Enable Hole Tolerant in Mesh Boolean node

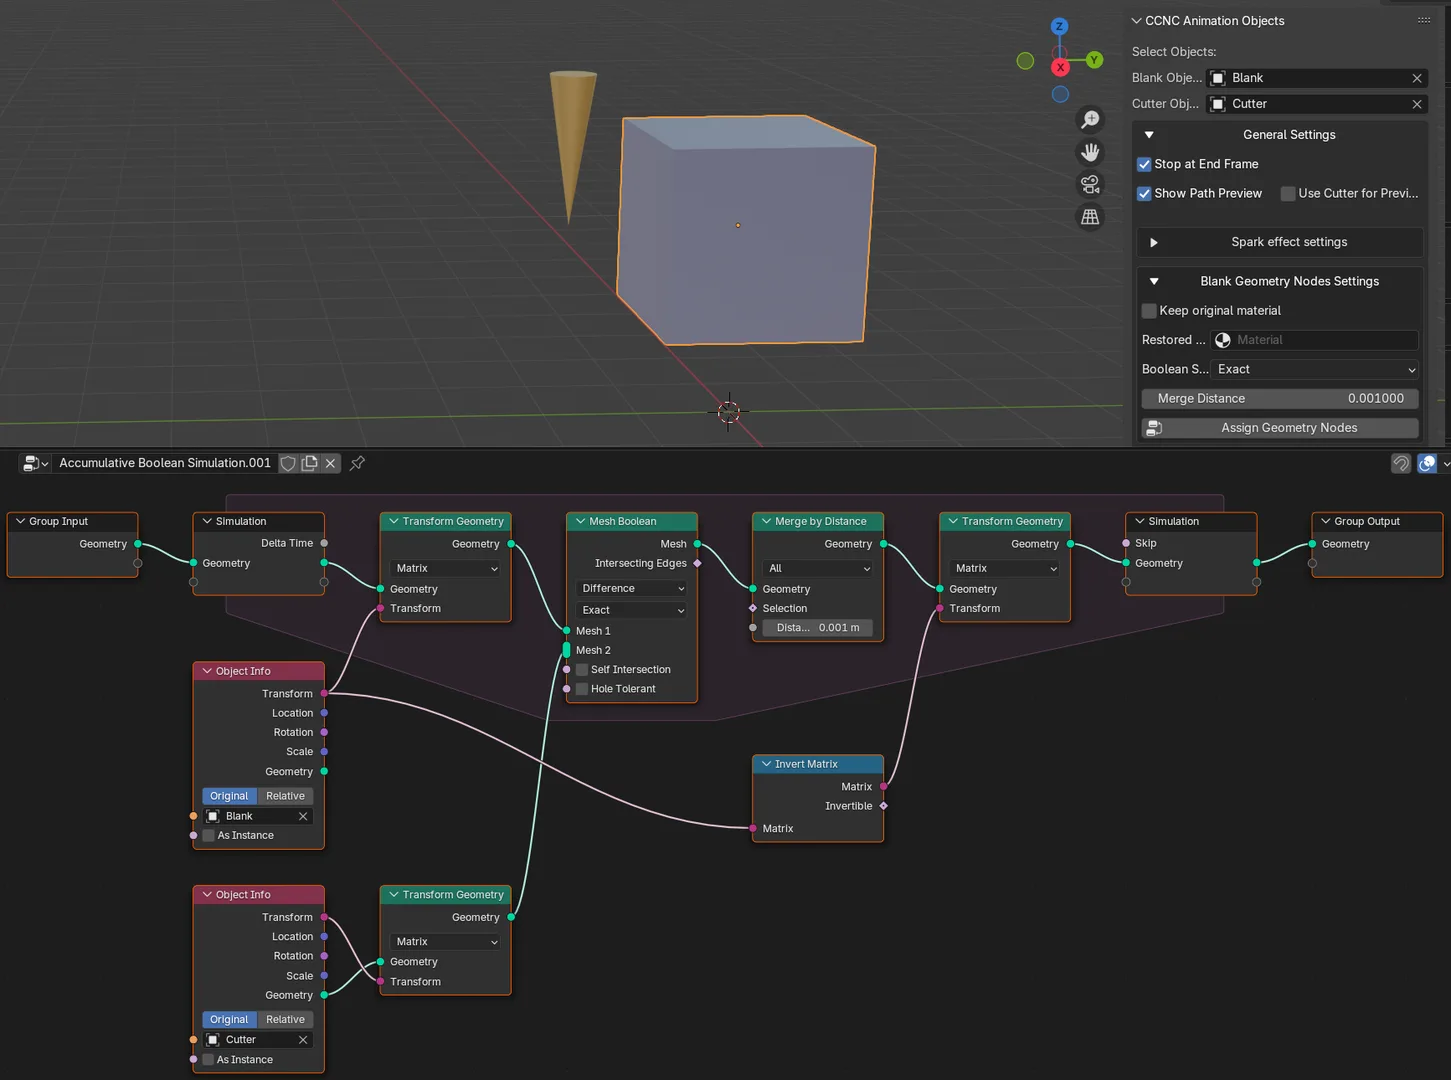581,689
